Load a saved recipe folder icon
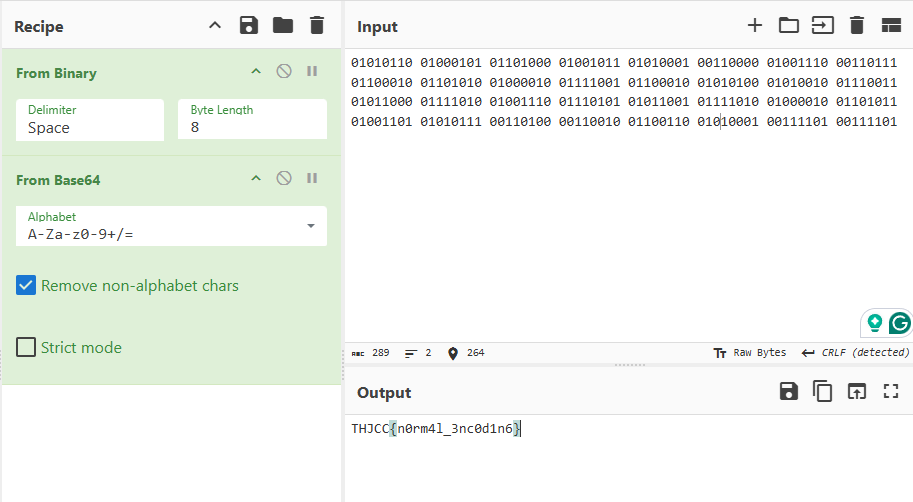The width and height of the screenshot is (913, 502). coord(283,26)
